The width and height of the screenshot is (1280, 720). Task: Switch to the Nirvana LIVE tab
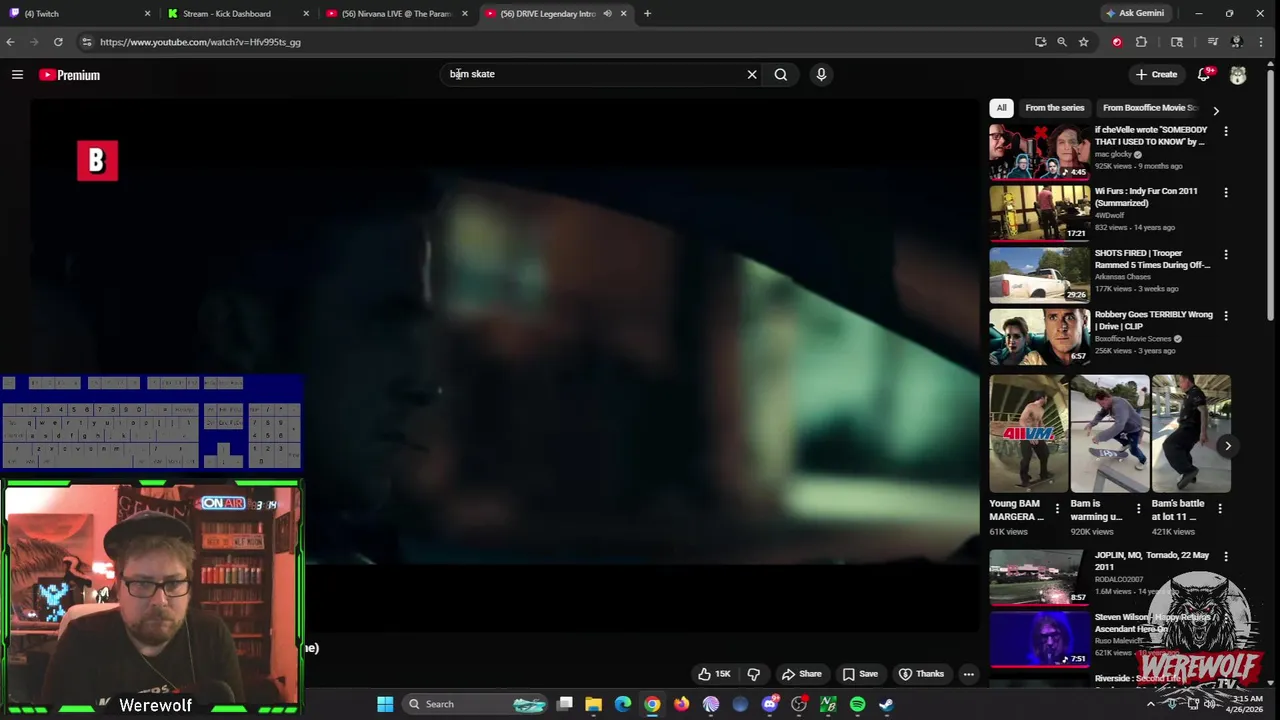397,13
